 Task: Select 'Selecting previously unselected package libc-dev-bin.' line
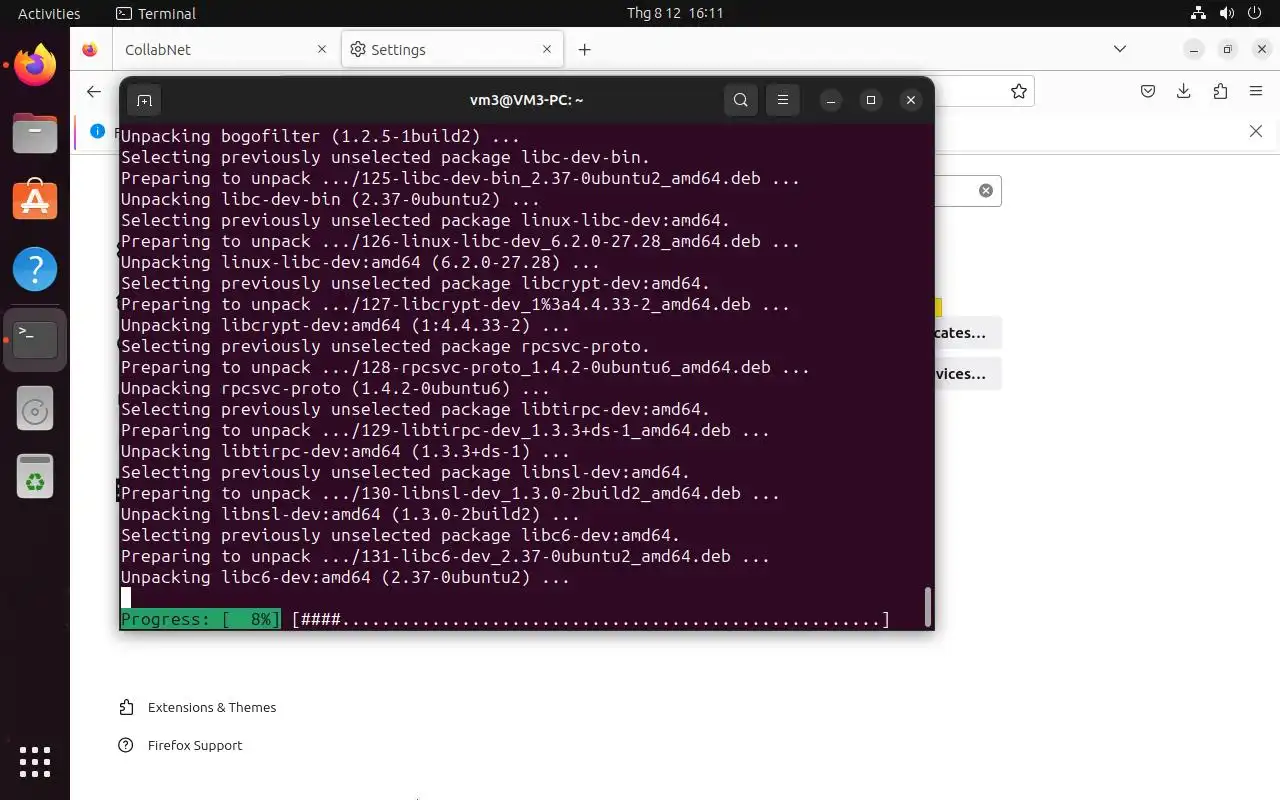click(x=385, y=157)
